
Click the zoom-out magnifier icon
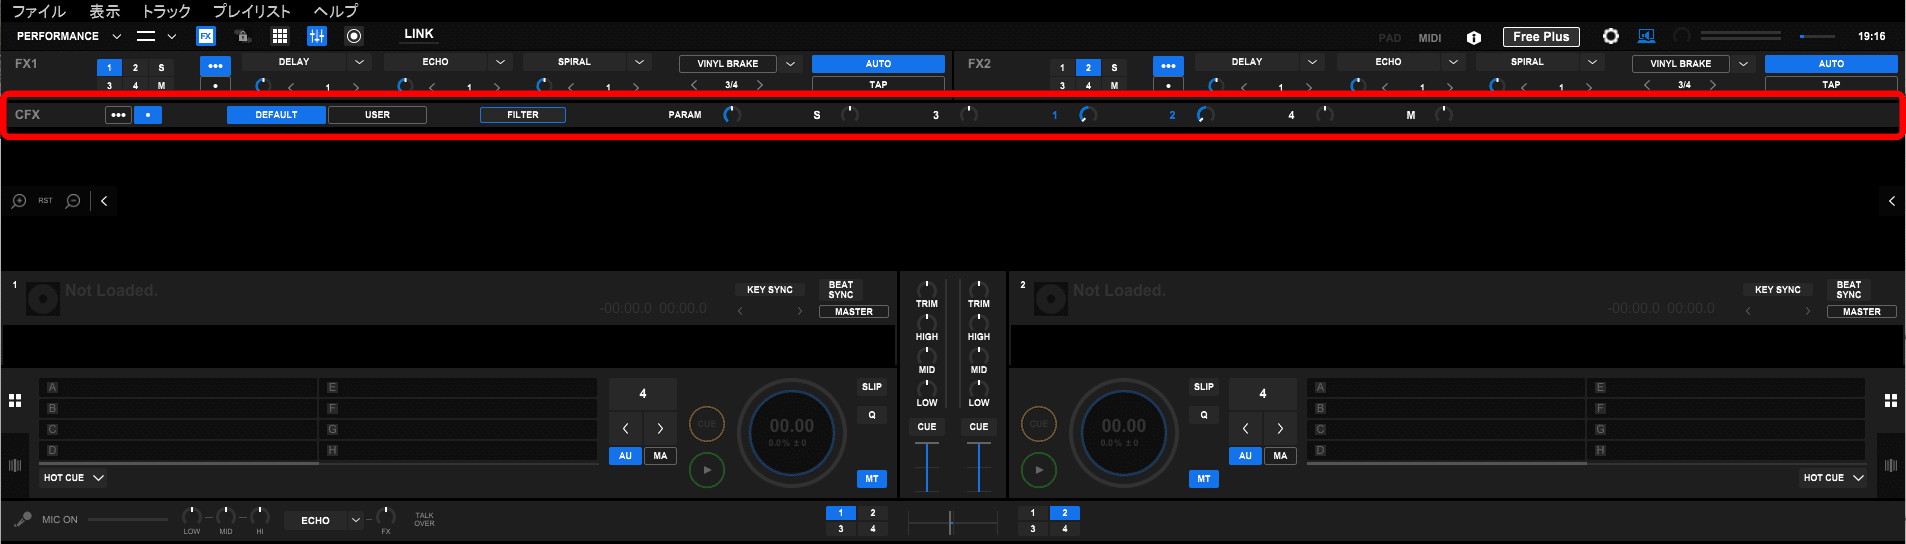73,201
